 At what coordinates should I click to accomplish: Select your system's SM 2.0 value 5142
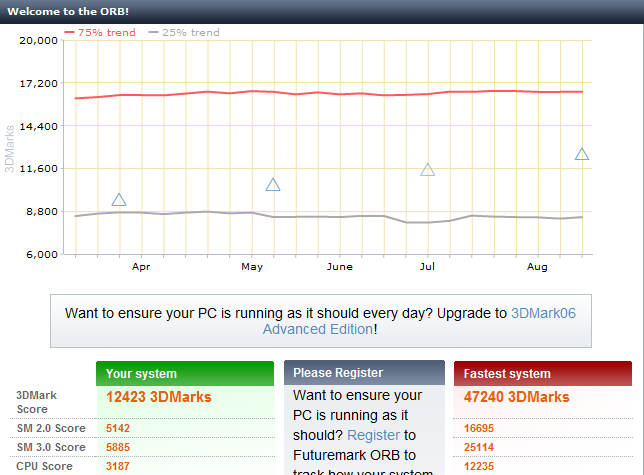tap(118, 428)
